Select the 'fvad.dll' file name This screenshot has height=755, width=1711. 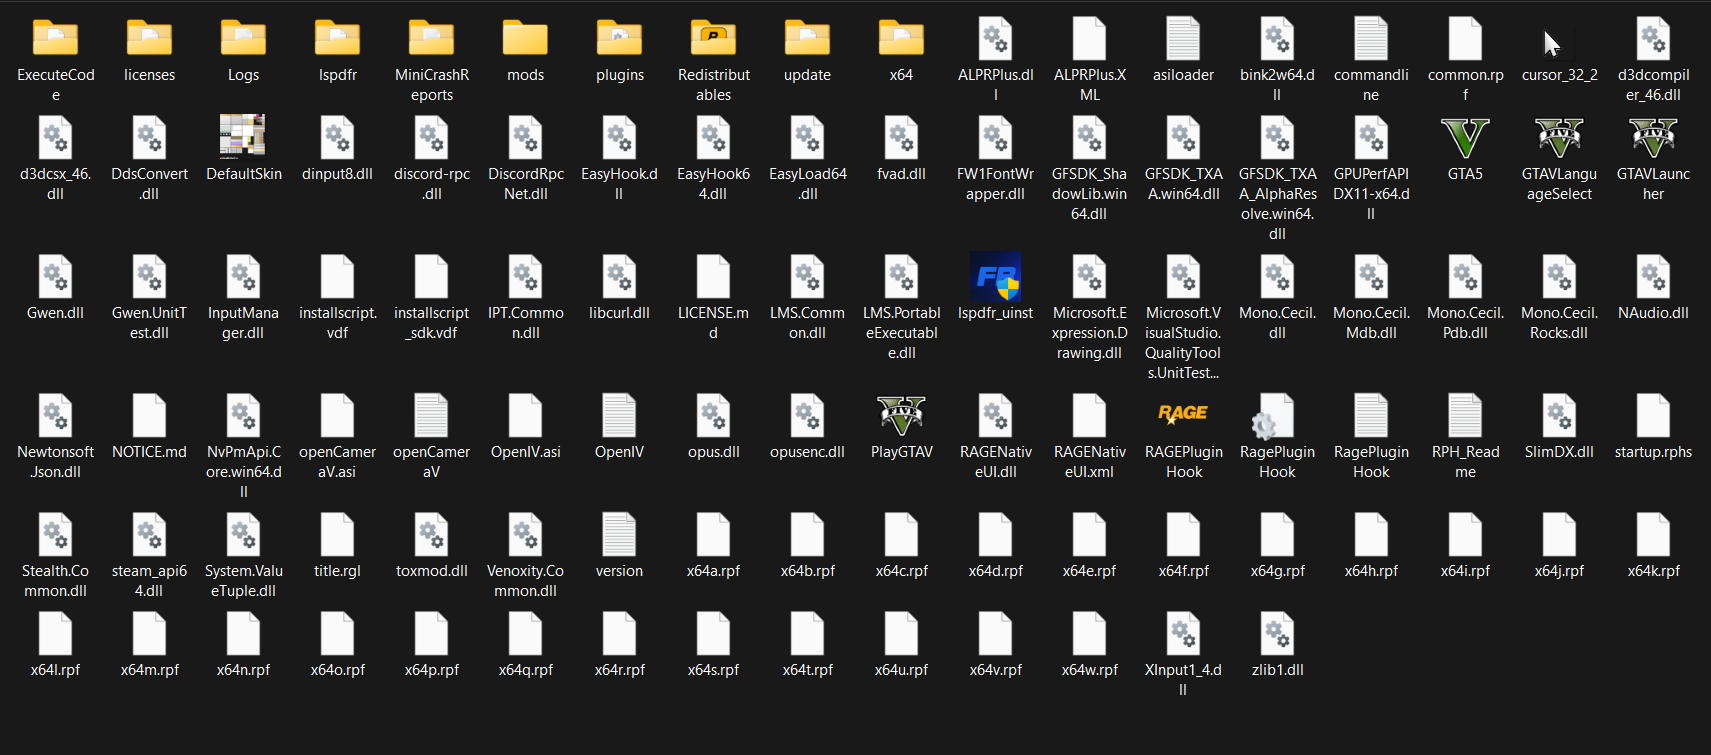(x=902, y=174)
